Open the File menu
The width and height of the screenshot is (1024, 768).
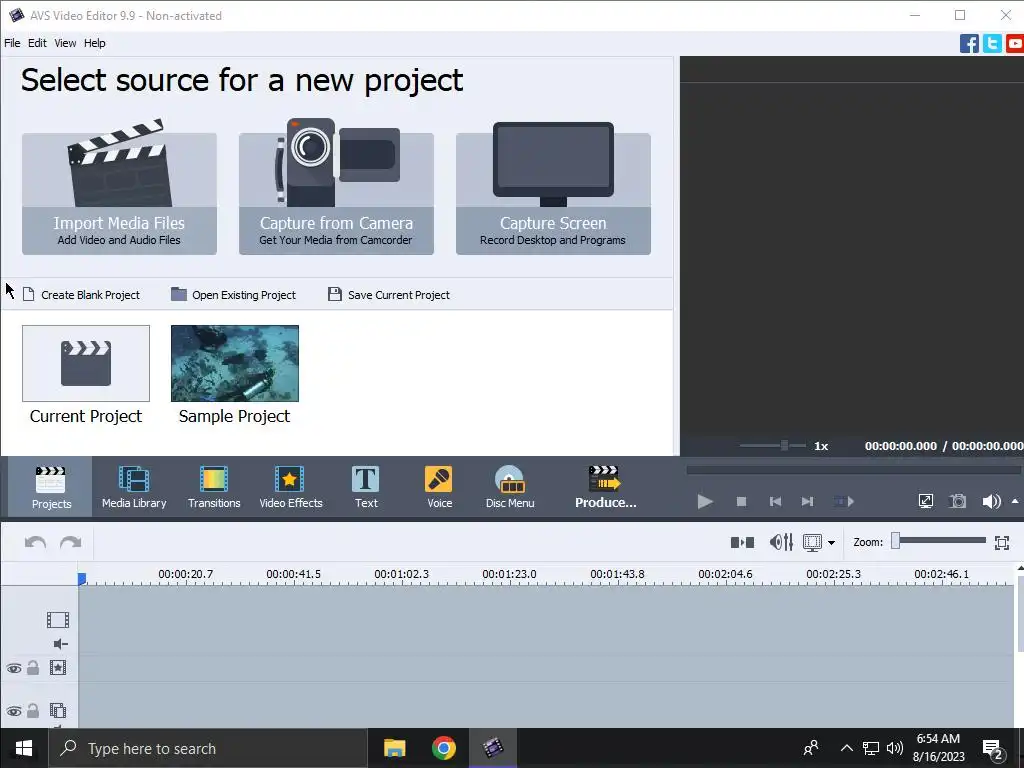[12, 43]
